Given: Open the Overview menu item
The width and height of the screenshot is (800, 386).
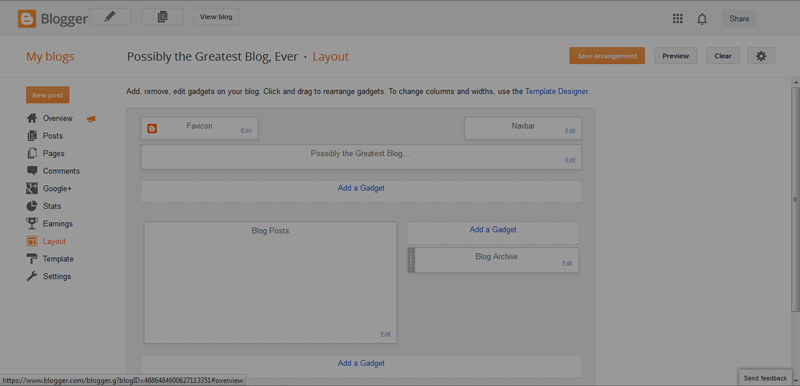Looking at the screenshot, I should click(58, 118).
